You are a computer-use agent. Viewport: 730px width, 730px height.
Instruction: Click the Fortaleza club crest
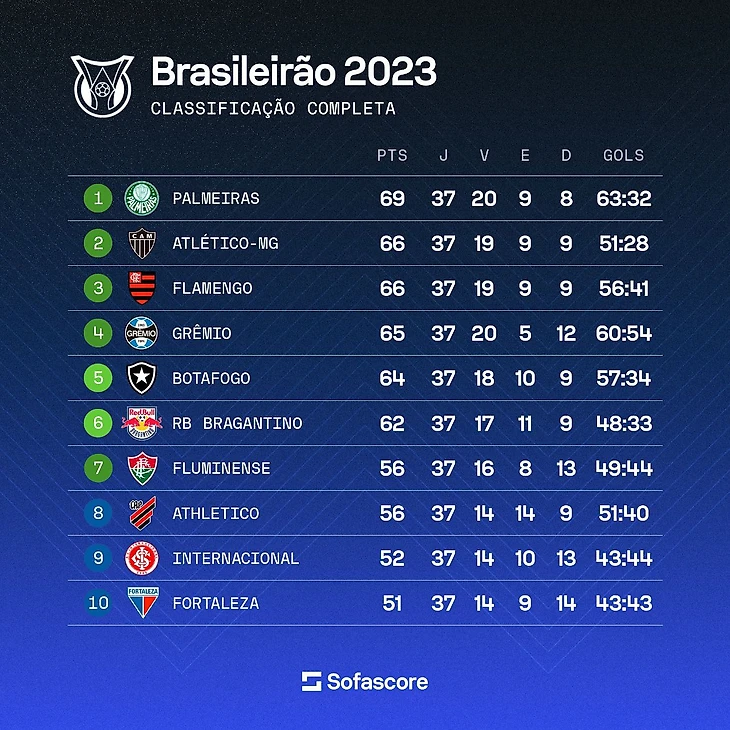click(x=140, y=603)
